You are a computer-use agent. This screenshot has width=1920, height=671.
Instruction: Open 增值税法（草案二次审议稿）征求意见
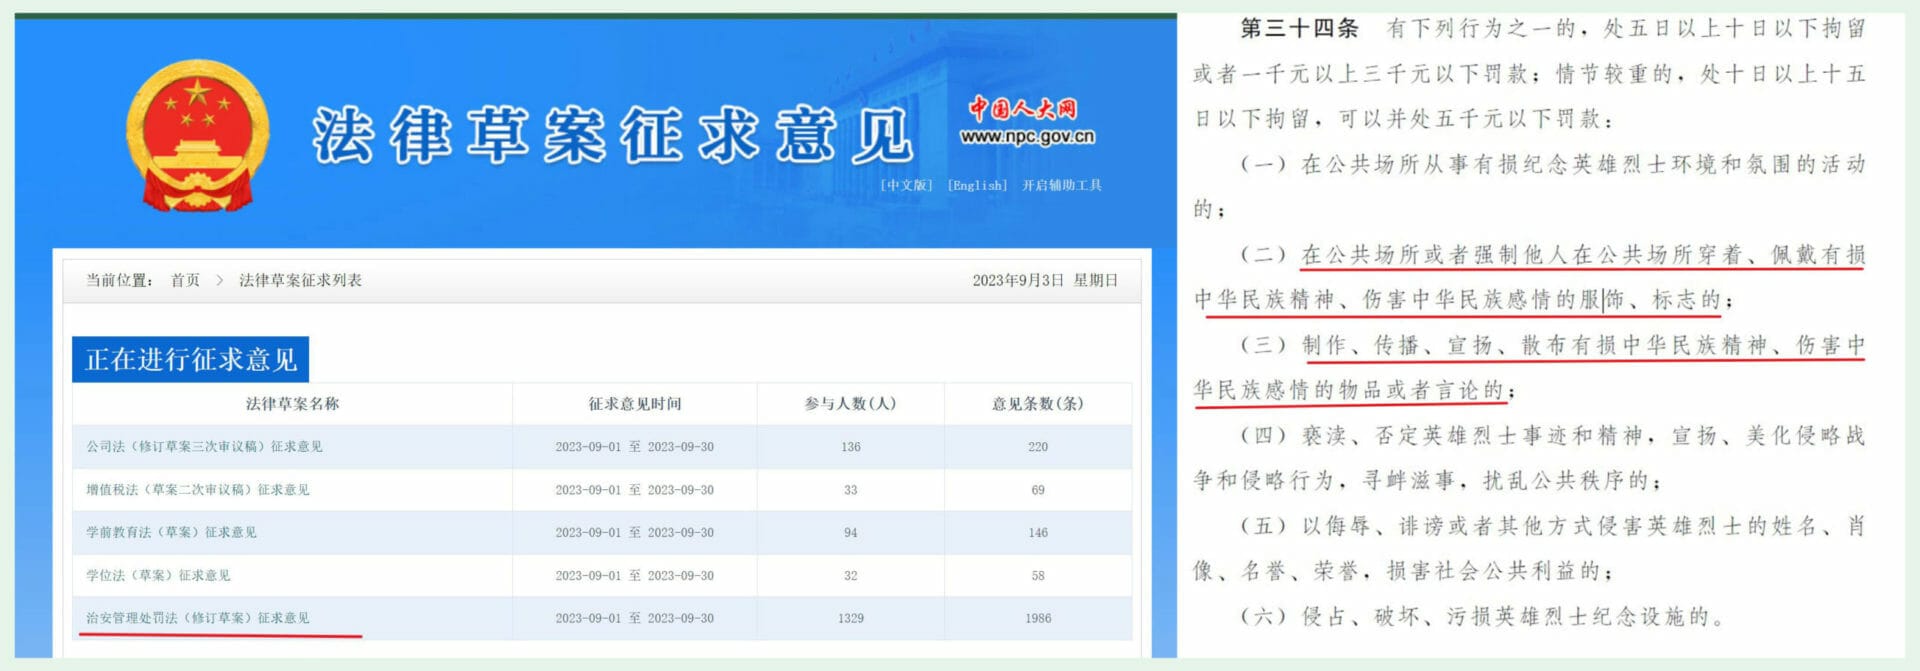click(x=198, y=490)
